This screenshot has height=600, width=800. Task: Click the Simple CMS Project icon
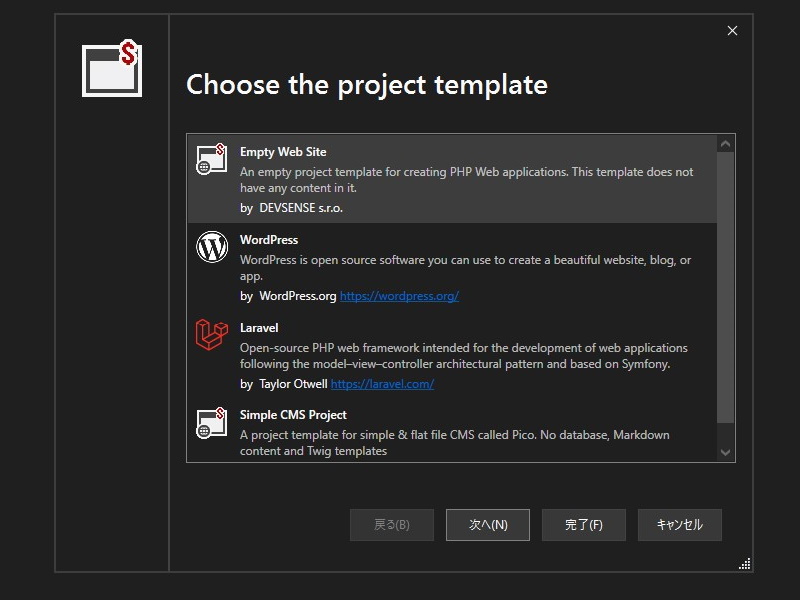(212, 422)
